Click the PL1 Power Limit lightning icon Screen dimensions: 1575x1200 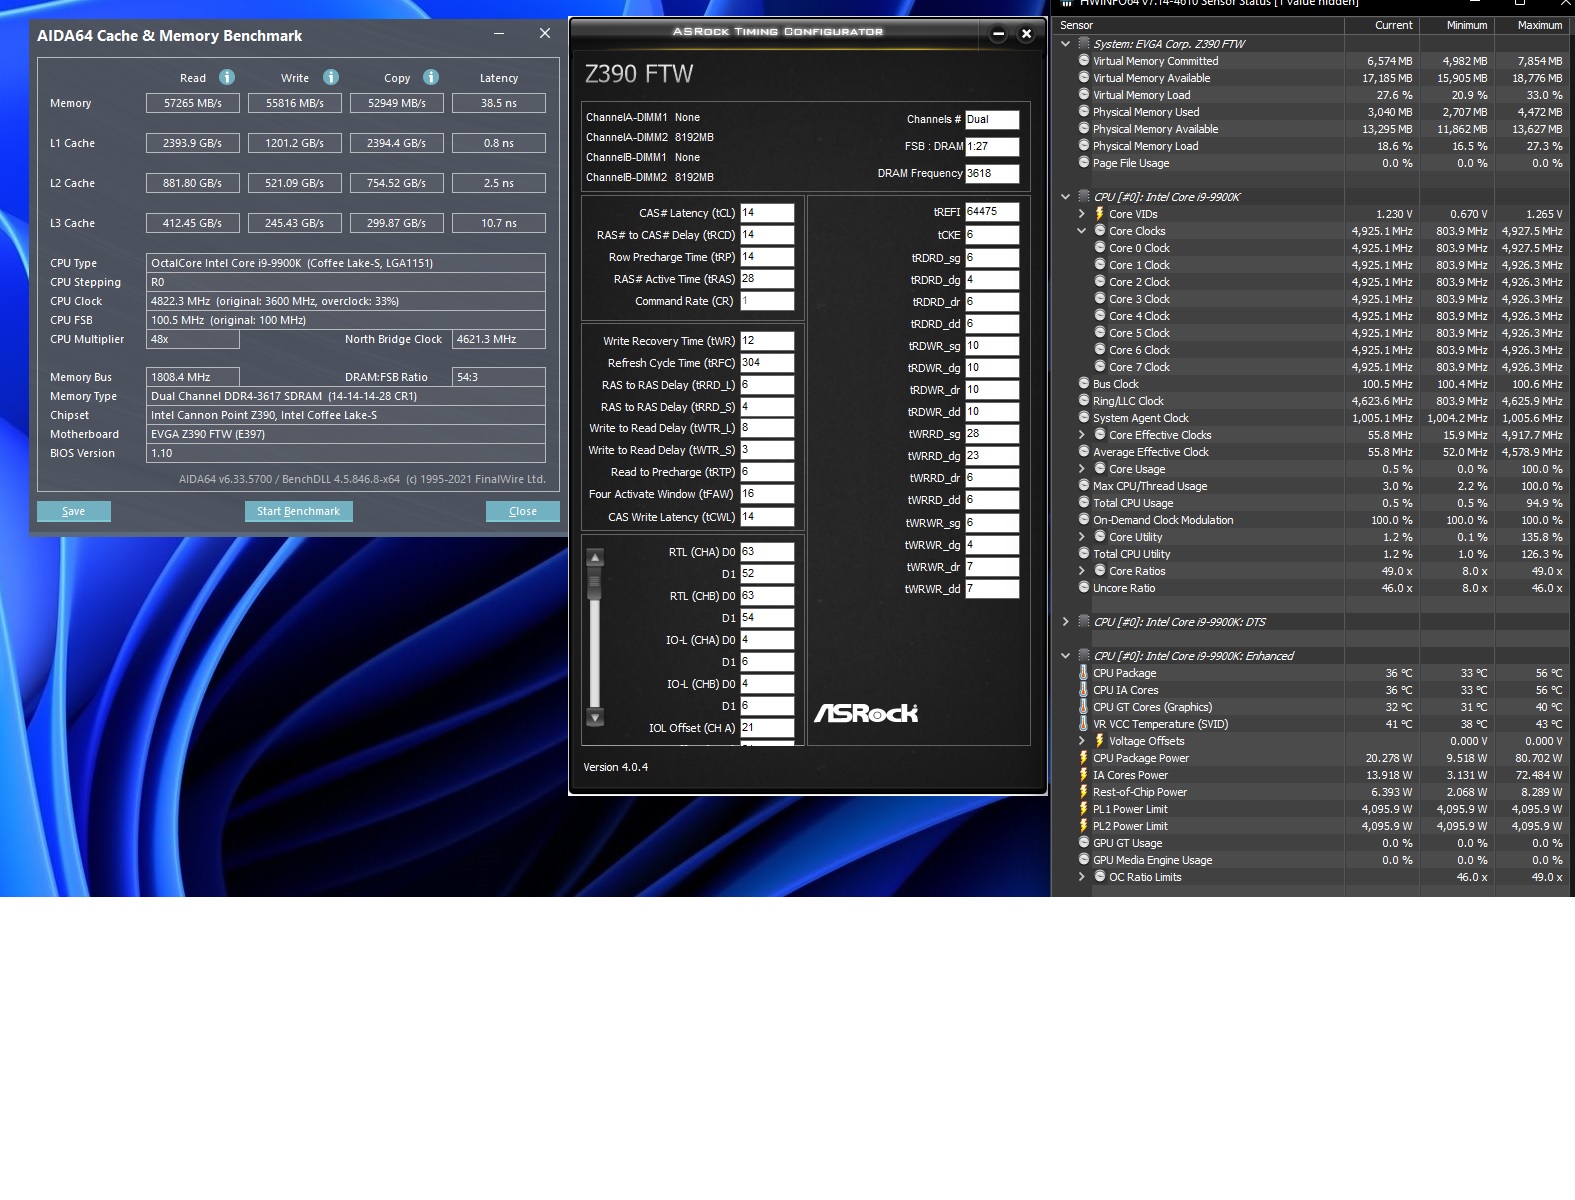click(x=1084, y=809)
